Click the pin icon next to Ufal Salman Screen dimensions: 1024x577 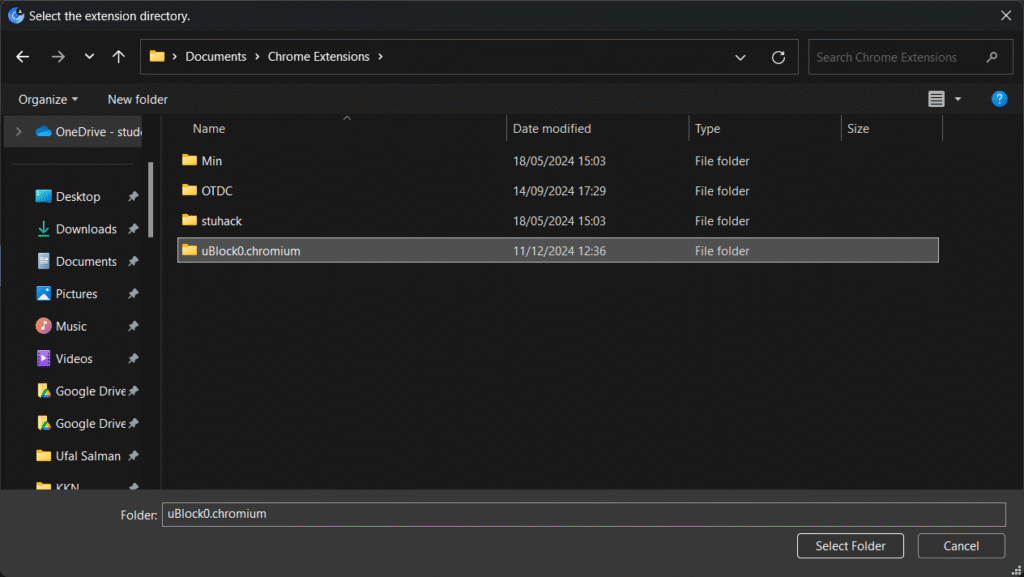[133, 456]
